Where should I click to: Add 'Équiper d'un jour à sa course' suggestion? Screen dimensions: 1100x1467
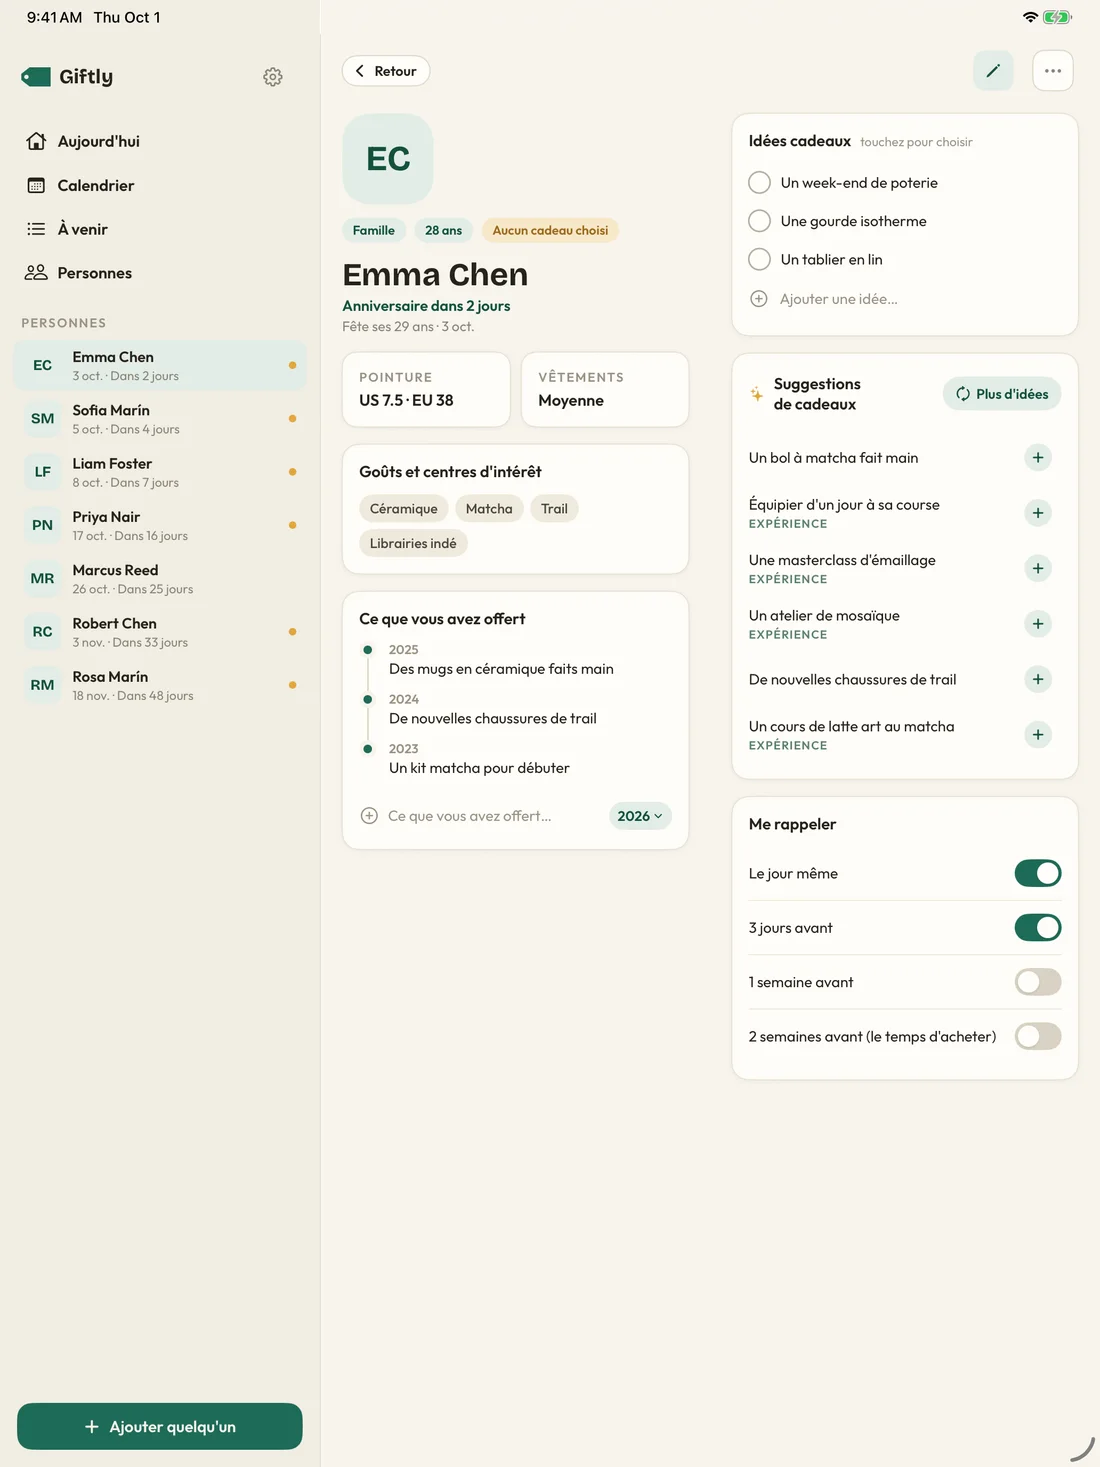click(1038, 513)
